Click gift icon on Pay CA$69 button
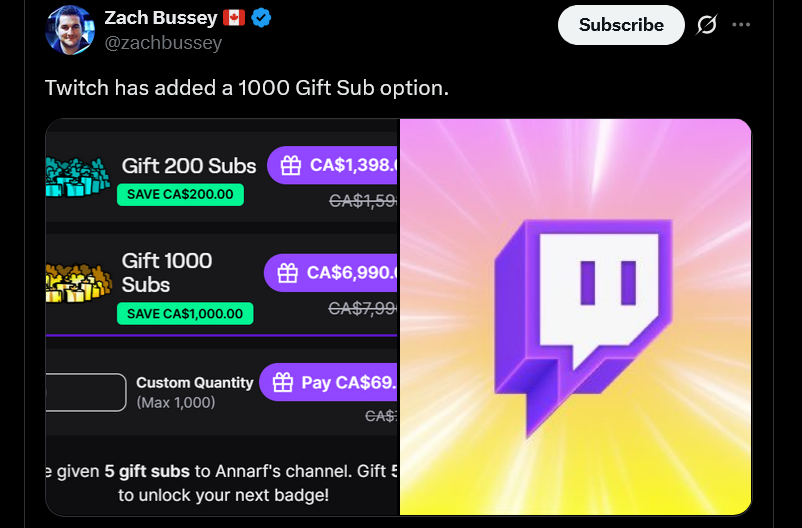Viewport: 802px width, 528px height. point(283,382)
